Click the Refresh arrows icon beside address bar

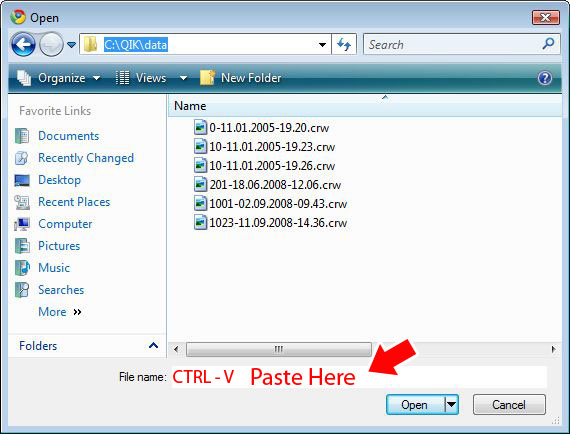(344, 44)
